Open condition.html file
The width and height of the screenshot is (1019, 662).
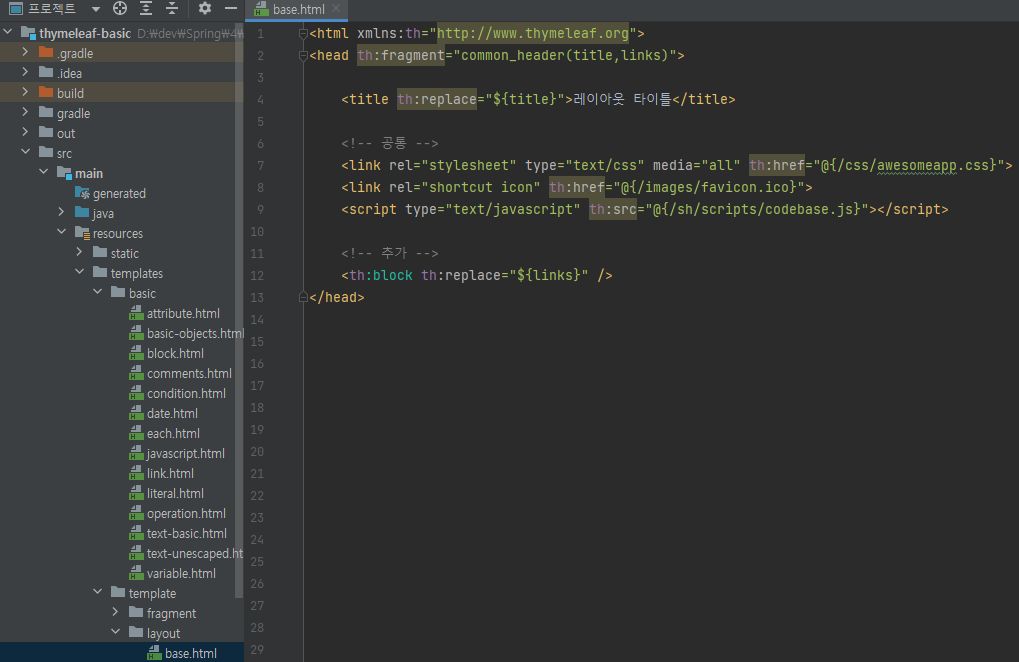click(x=187, y=394)
